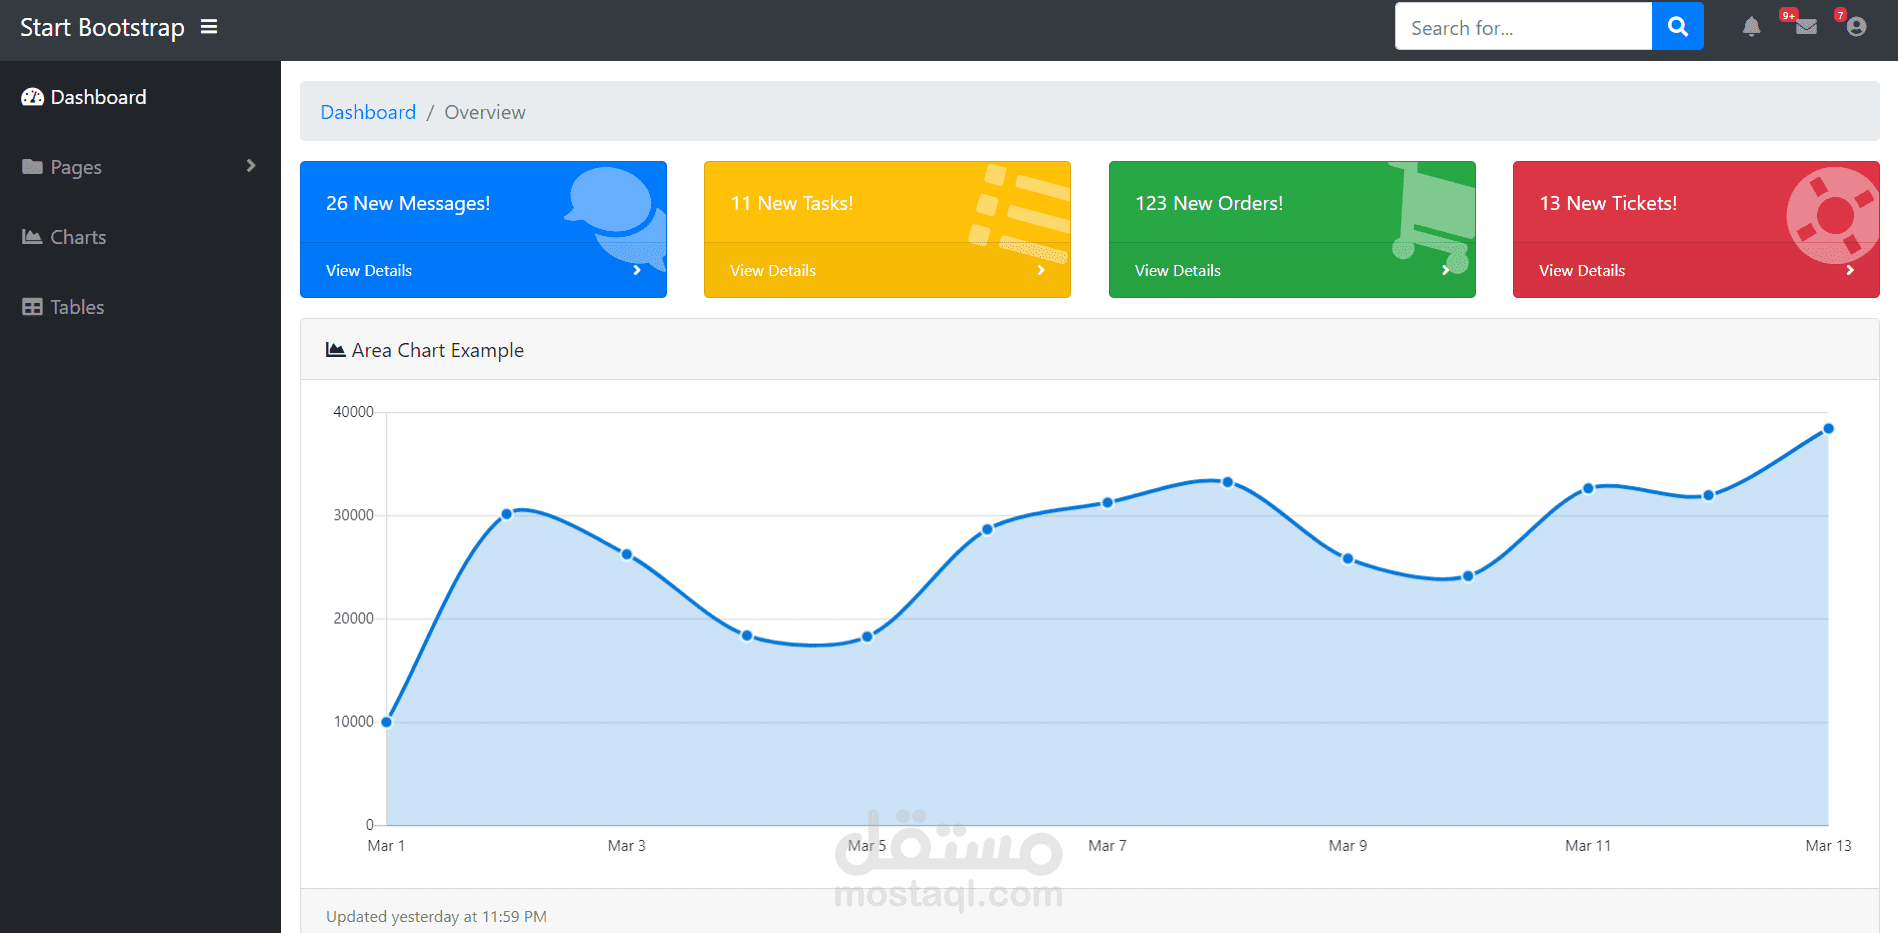Screen dimensions: 1898x933
Task: Click the chart icon beside Charts in sidebar
Action: click(x=31, y=236)
